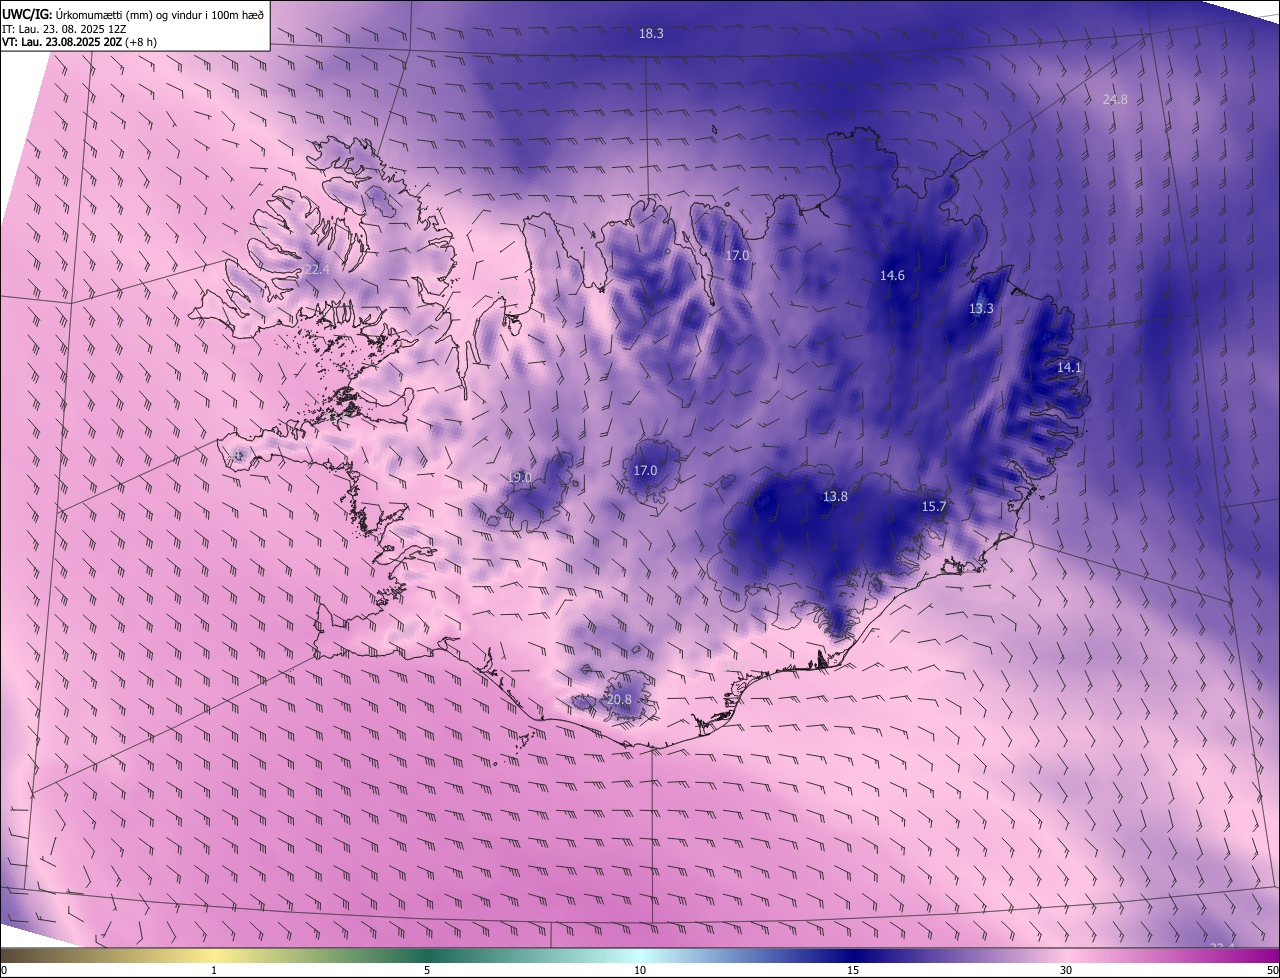Click the 22.4 value on the Westfjords

pos(317,269)
